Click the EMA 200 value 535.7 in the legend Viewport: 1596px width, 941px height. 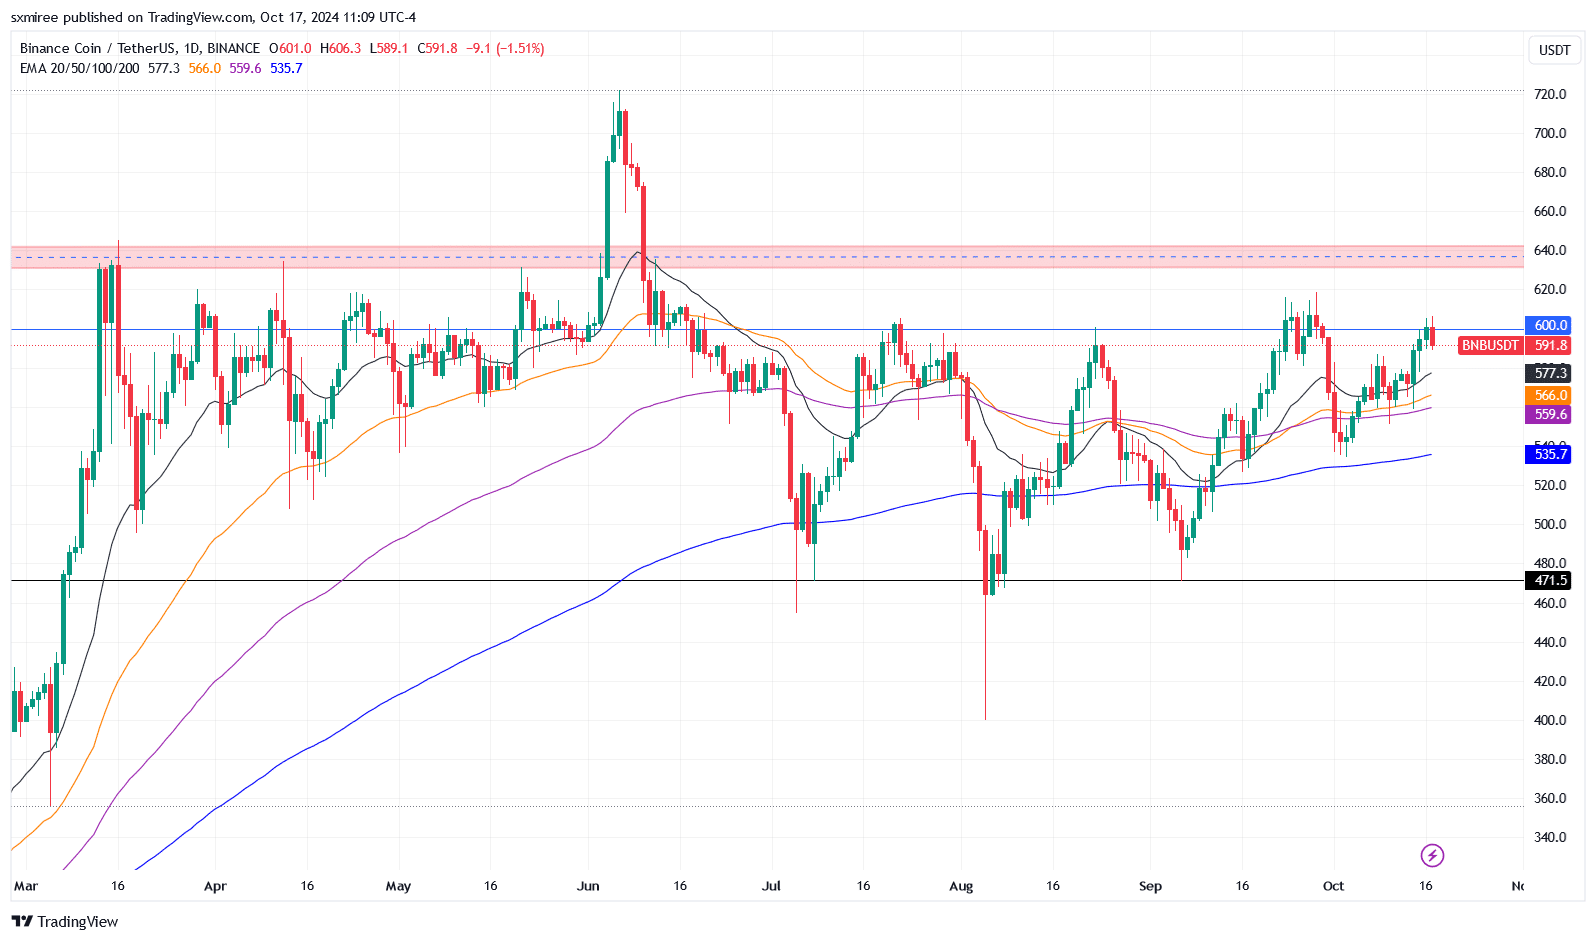point(286,68)
